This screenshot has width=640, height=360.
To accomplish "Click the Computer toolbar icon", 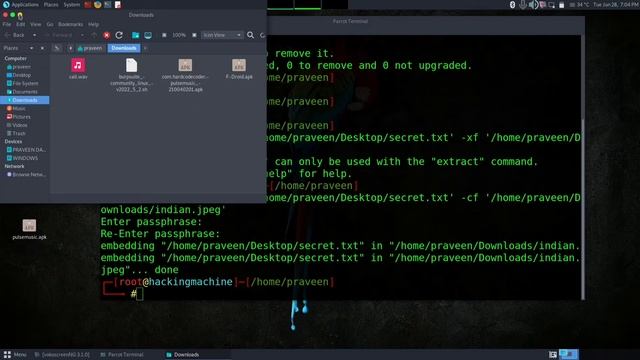I will pos(148,35).
